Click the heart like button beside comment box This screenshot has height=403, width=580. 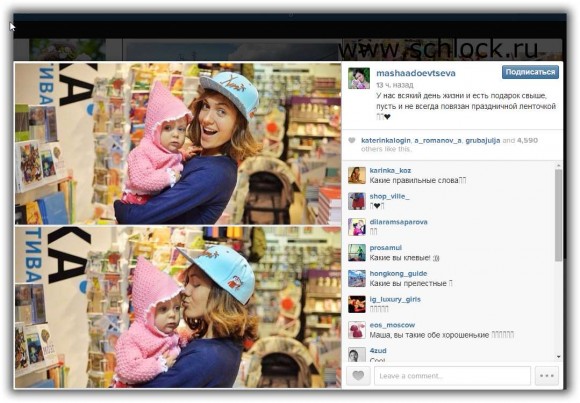358,376
